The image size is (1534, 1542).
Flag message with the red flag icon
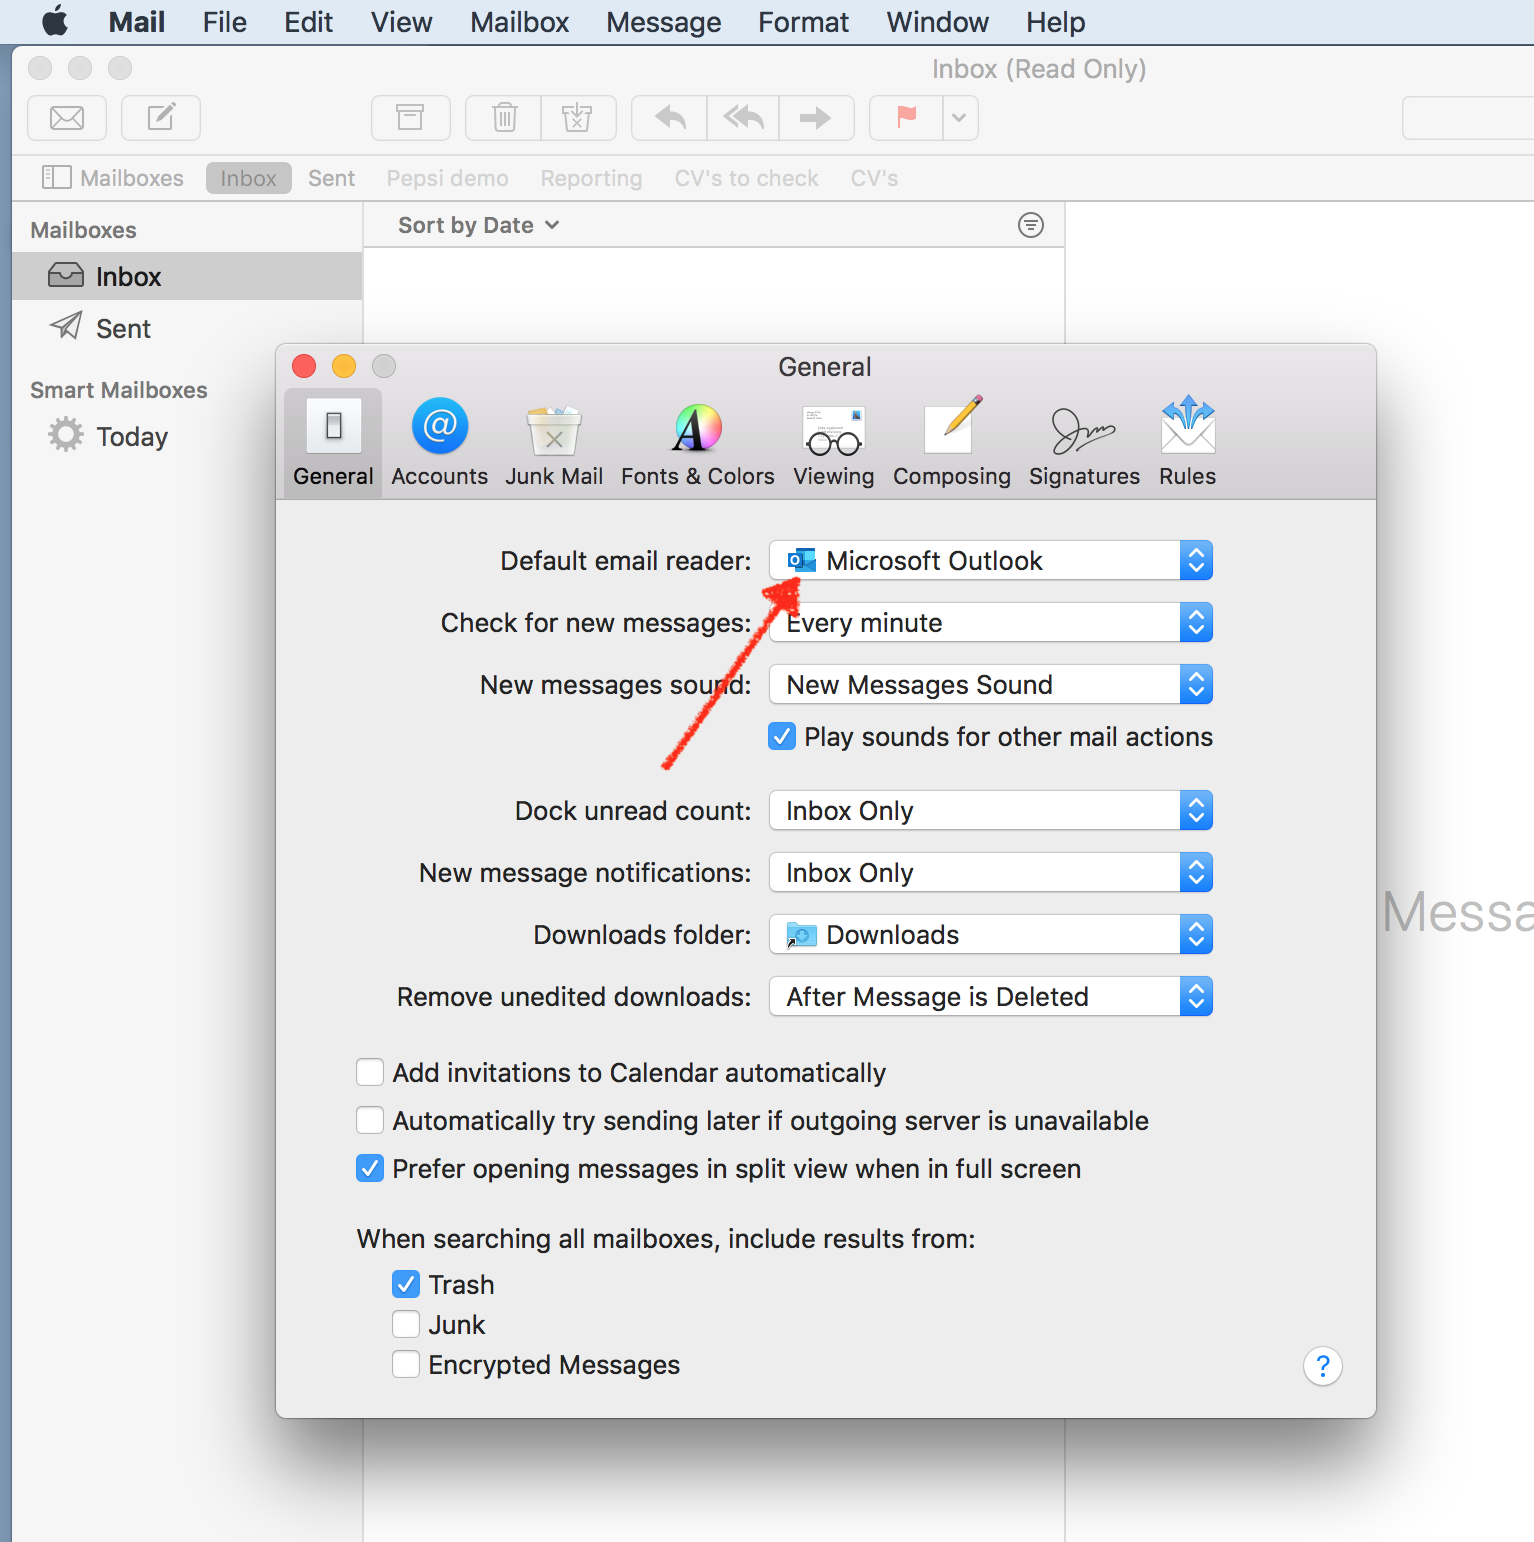click(x=906, y=118)
